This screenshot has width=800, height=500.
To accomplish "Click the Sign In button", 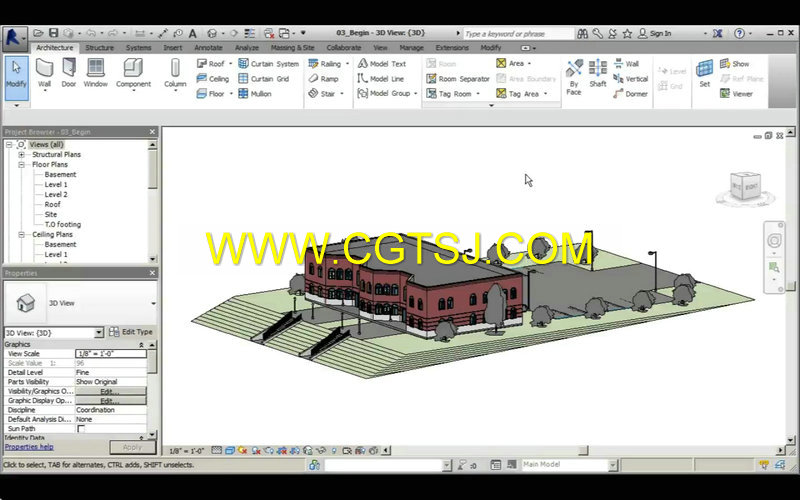I will click(655, 33).
